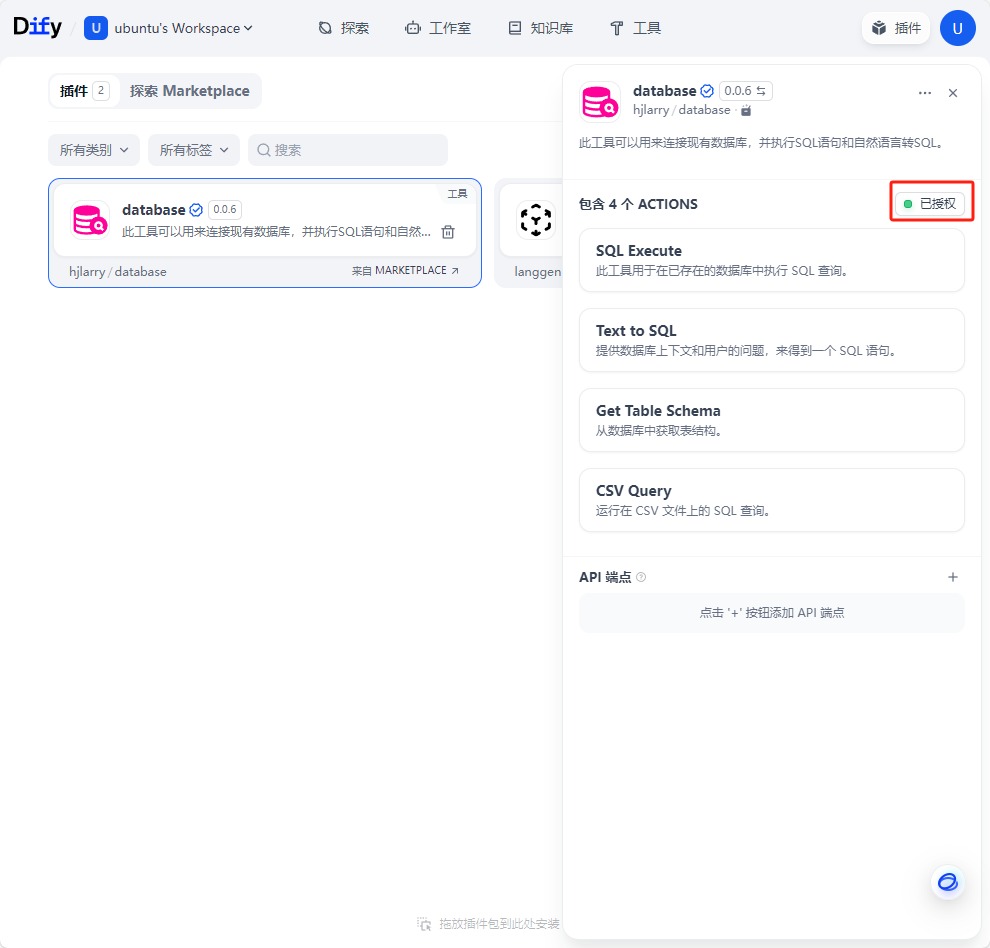The image size is (990, 948).
Task: Click the plugin description text in detail panel
Action: [762, 143]
